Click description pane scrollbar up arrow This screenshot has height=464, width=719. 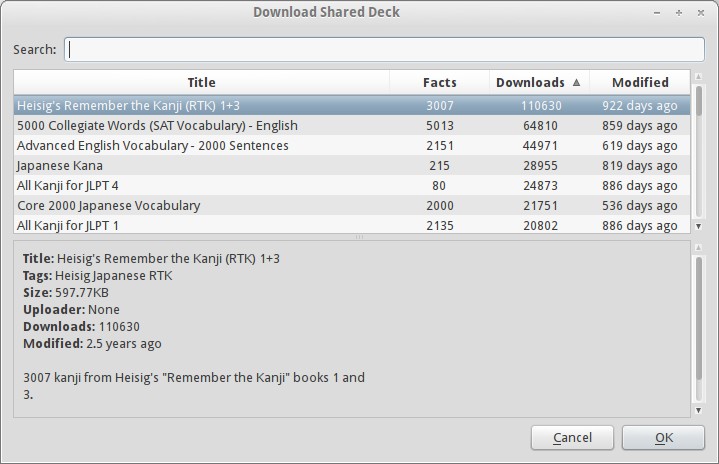click(698, 248)
